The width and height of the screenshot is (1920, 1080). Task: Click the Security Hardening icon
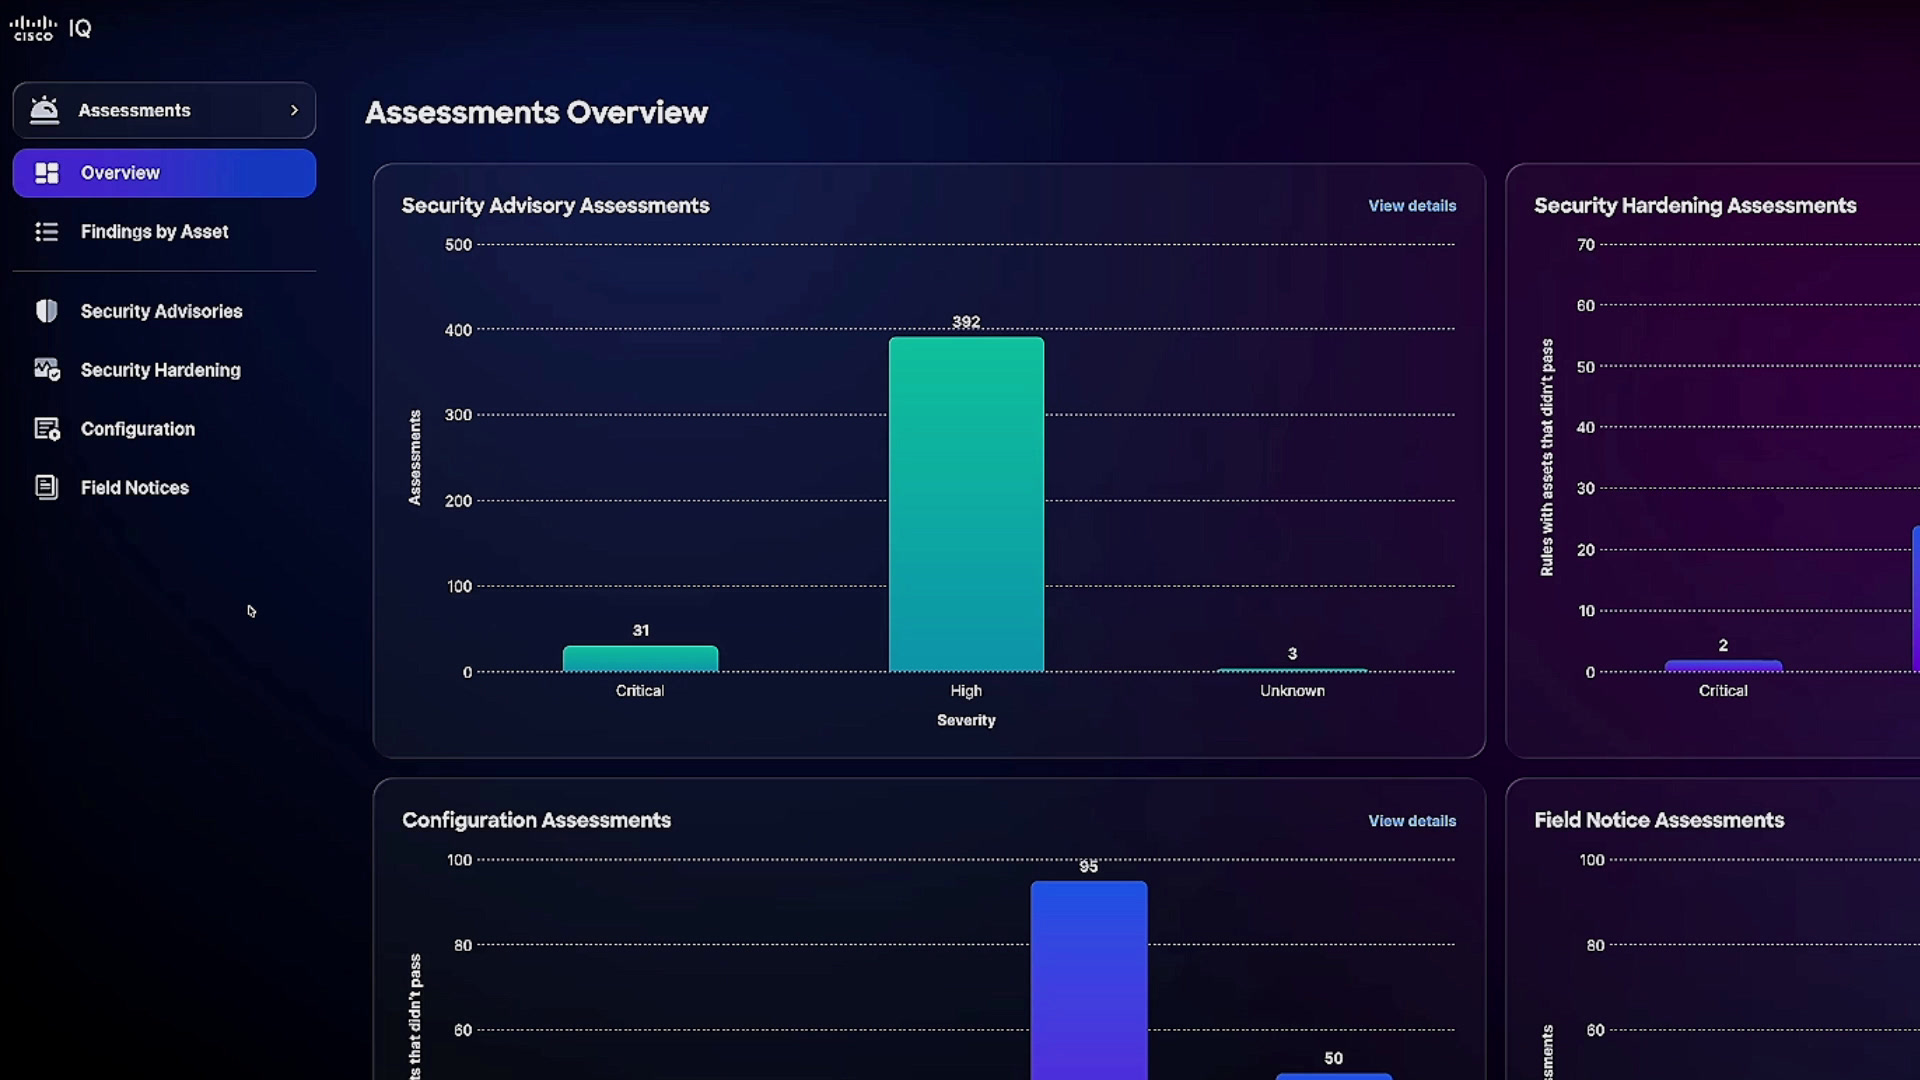pos(47,370)
